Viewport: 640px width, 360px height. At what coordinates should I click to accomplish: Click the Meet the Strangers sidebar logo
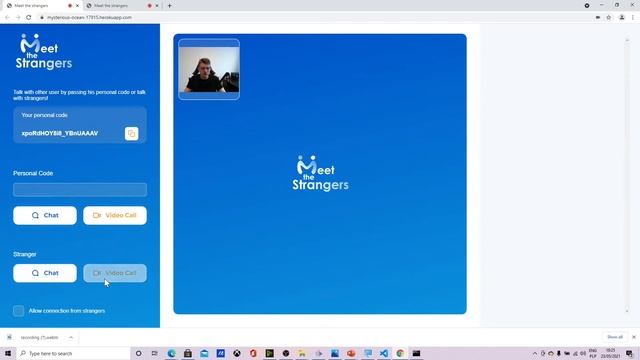(44, 52)
